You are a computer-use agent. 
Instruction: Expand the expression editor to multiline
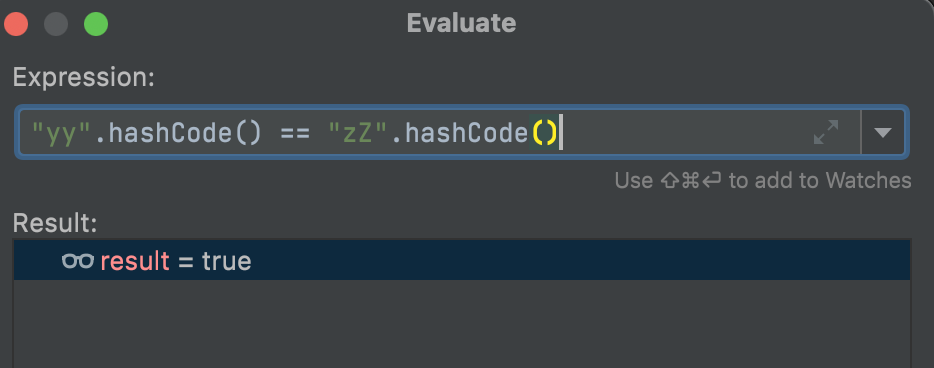click(826, 132)
